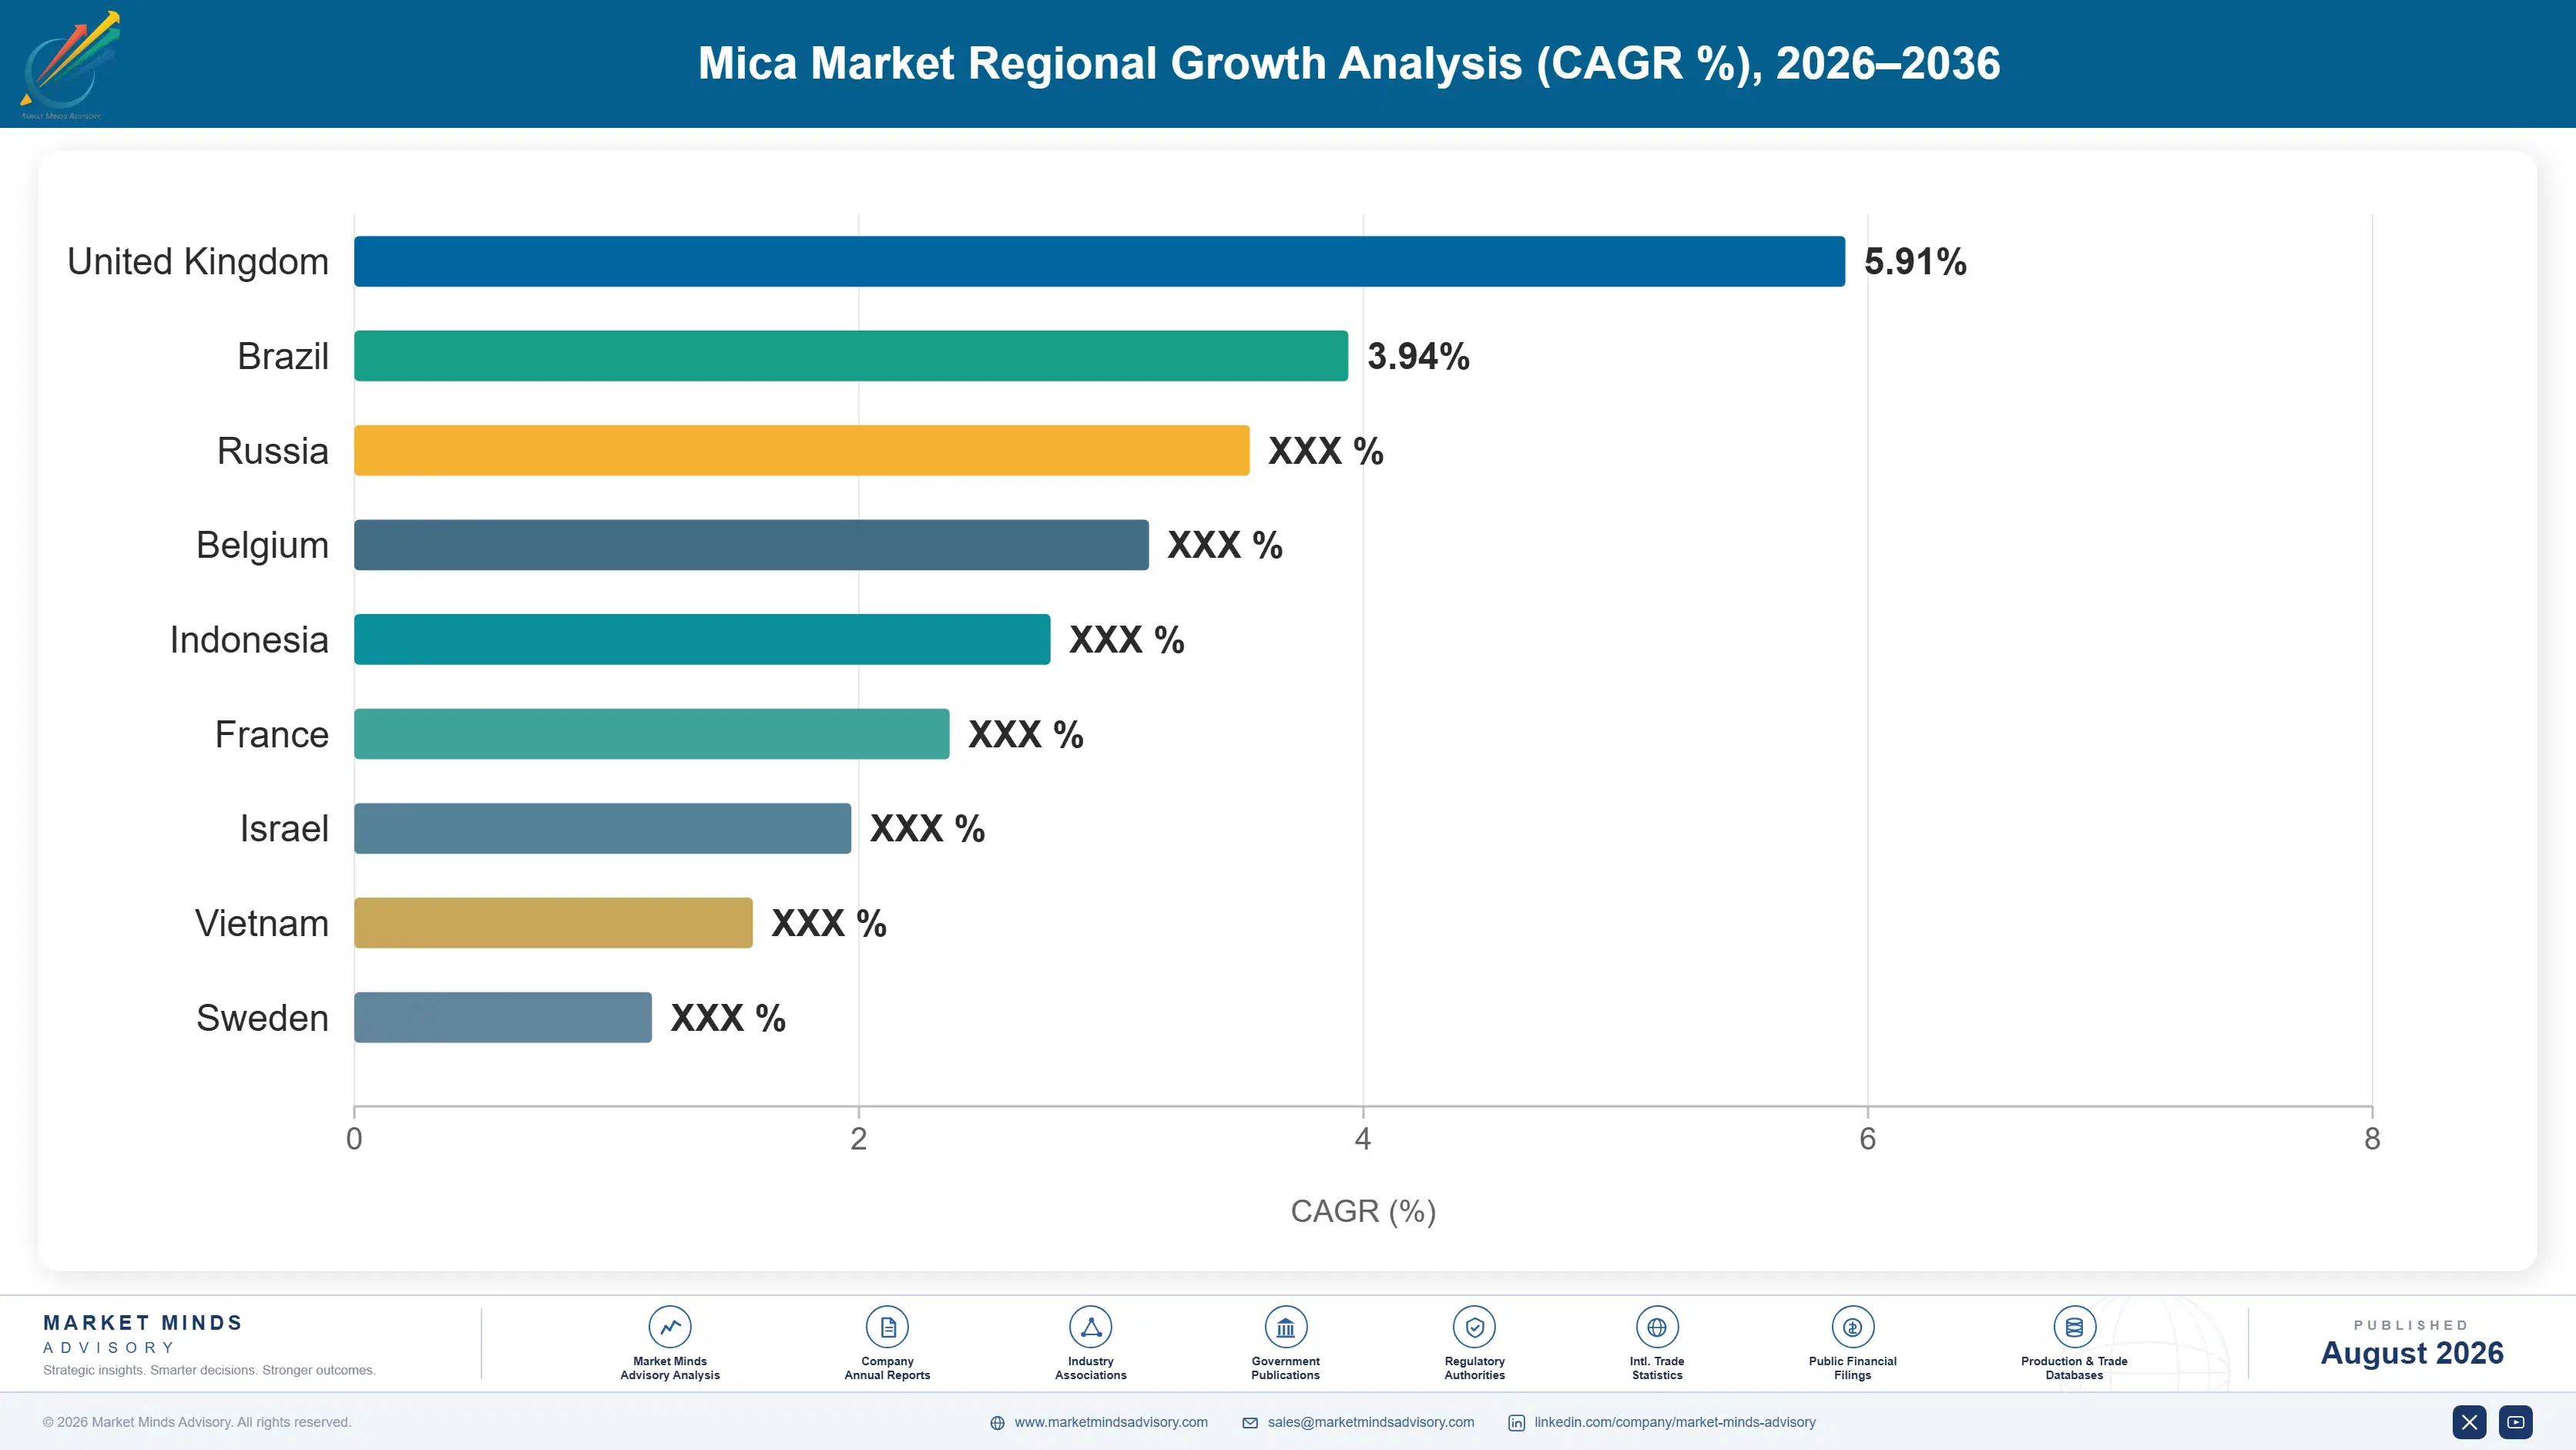The image size is (2576, 1450).
Task: Click the Brazil axis label
Action: tap(283, 356)
